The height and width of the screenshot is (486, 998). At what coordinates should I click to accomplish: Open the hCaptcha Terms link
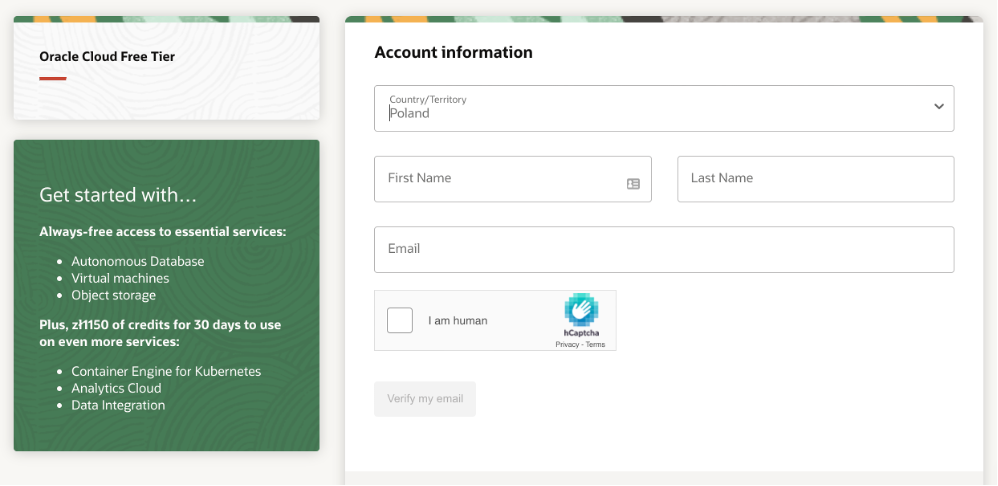click(x=596, y=345)
